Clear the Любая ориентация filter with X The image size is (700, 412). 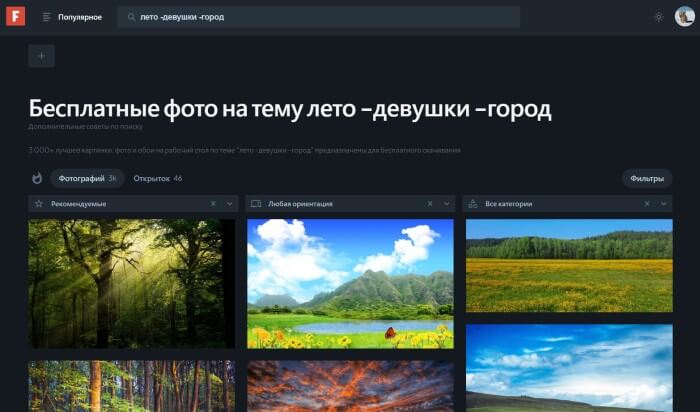pyautogui.click(x=430, y=204)
